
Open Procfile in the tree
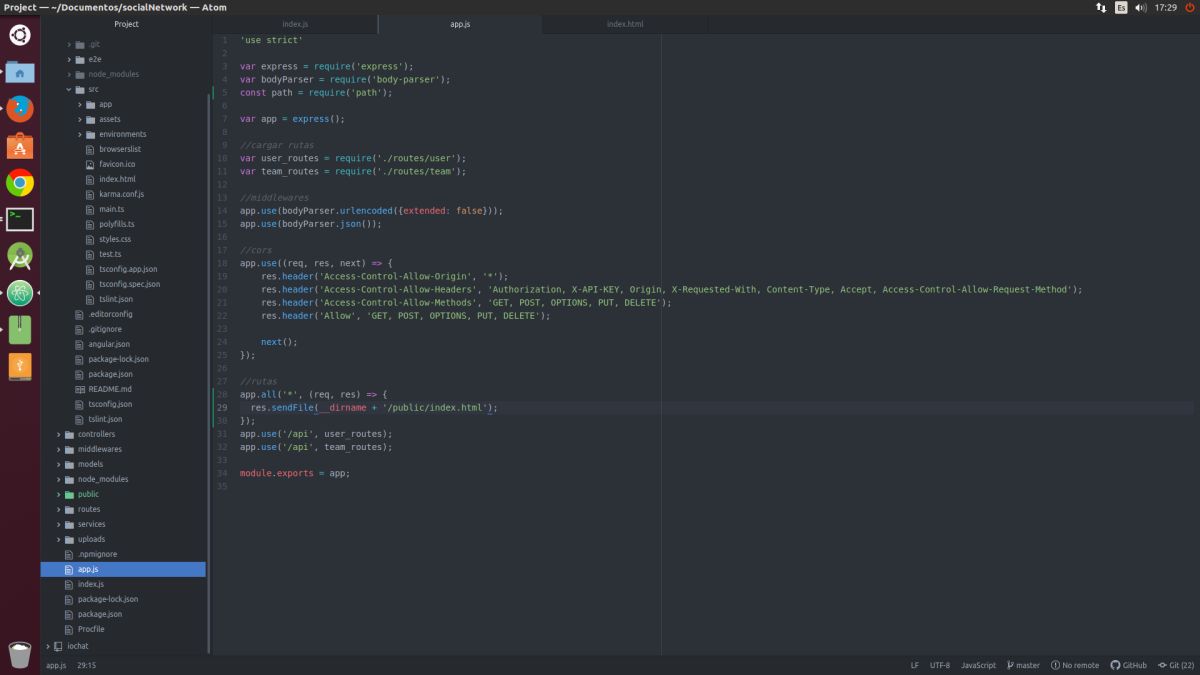(x=90, y=629)
